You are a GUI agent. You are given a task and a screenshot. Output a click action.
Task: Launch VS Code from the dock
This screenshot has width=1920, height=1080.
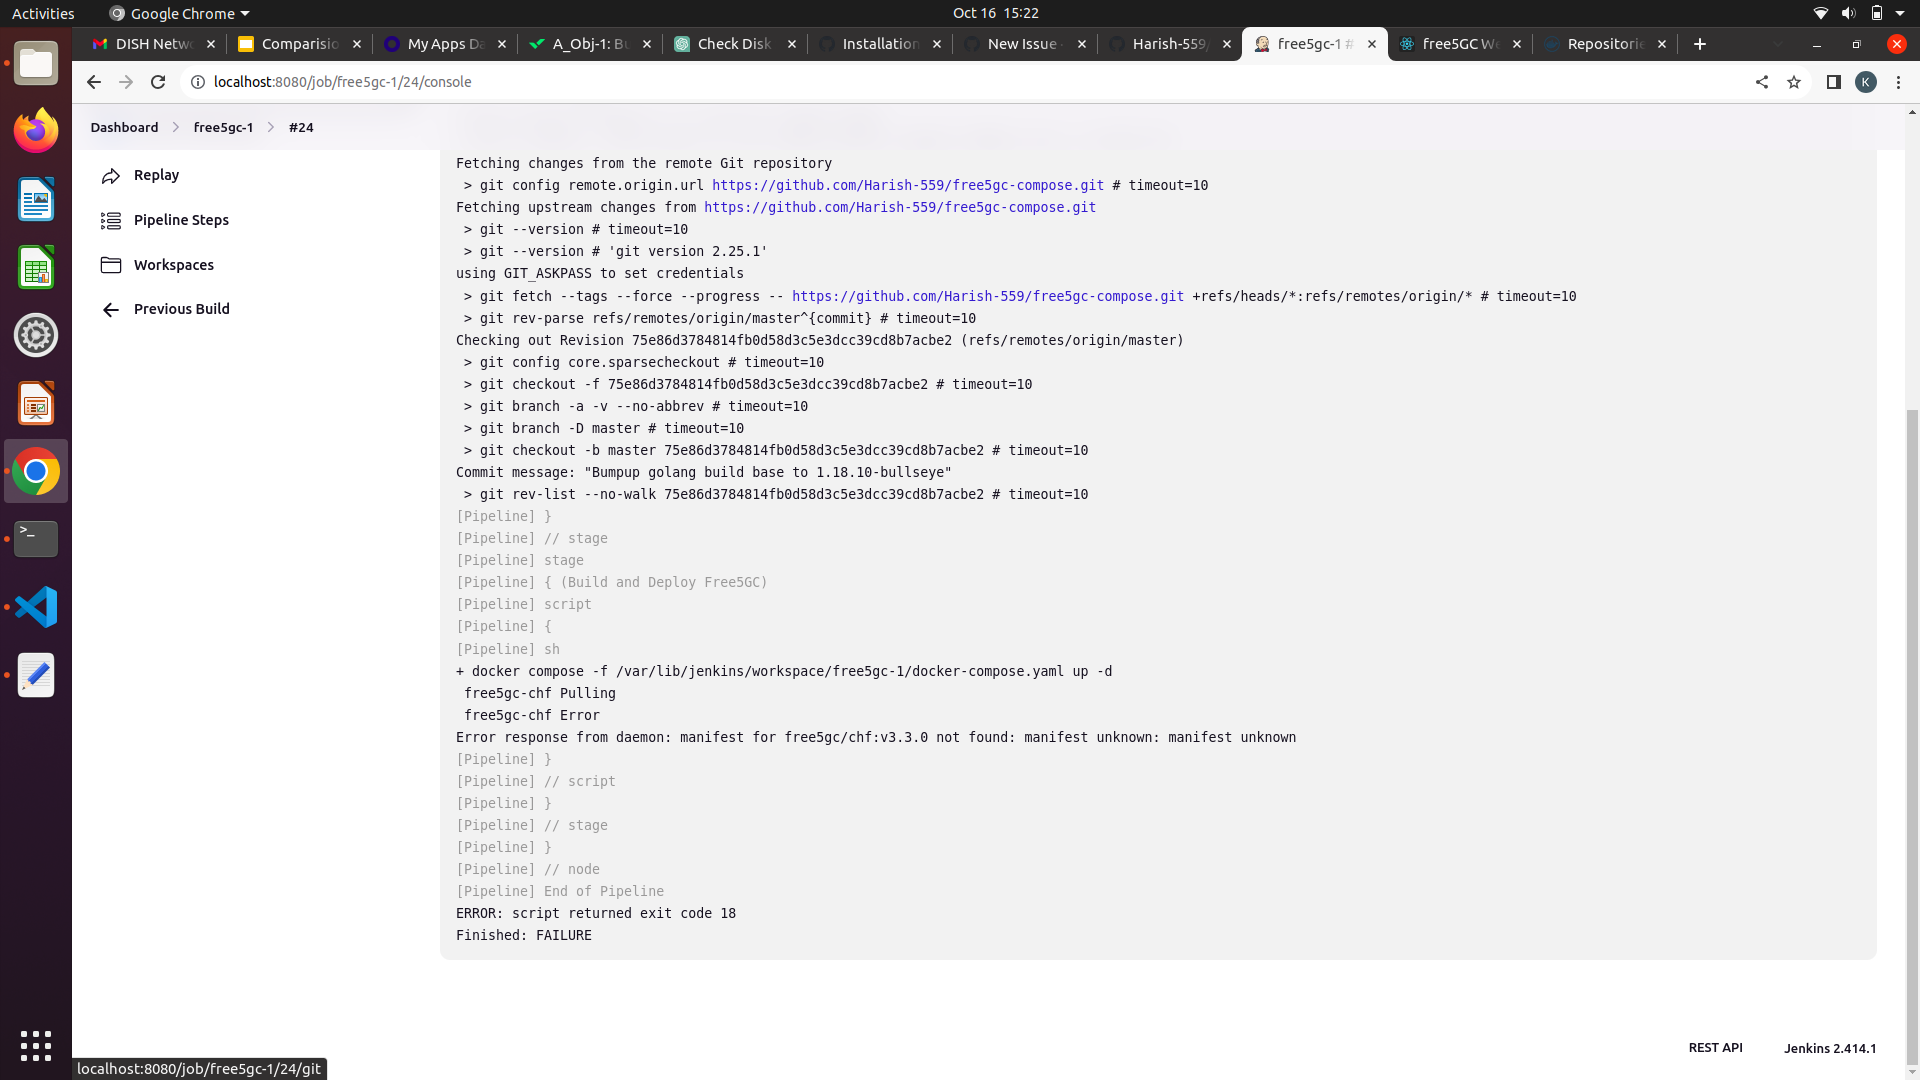(x=36, y=606)
